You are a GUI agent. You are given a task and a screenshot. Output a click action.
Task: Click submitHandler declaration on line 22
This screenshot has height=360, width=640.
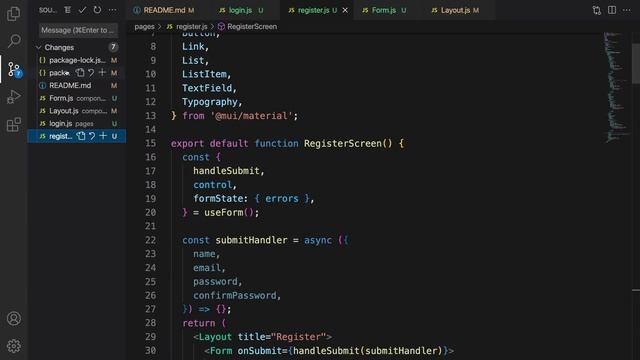[251, 240]
